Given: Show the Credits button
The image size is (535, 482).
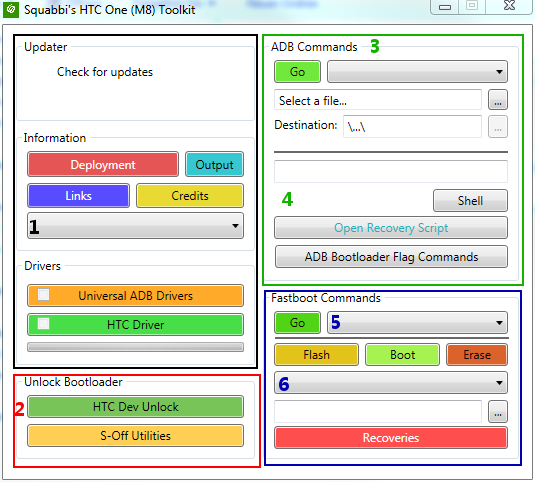Looking at the screenshot, I should click(190, 196).
